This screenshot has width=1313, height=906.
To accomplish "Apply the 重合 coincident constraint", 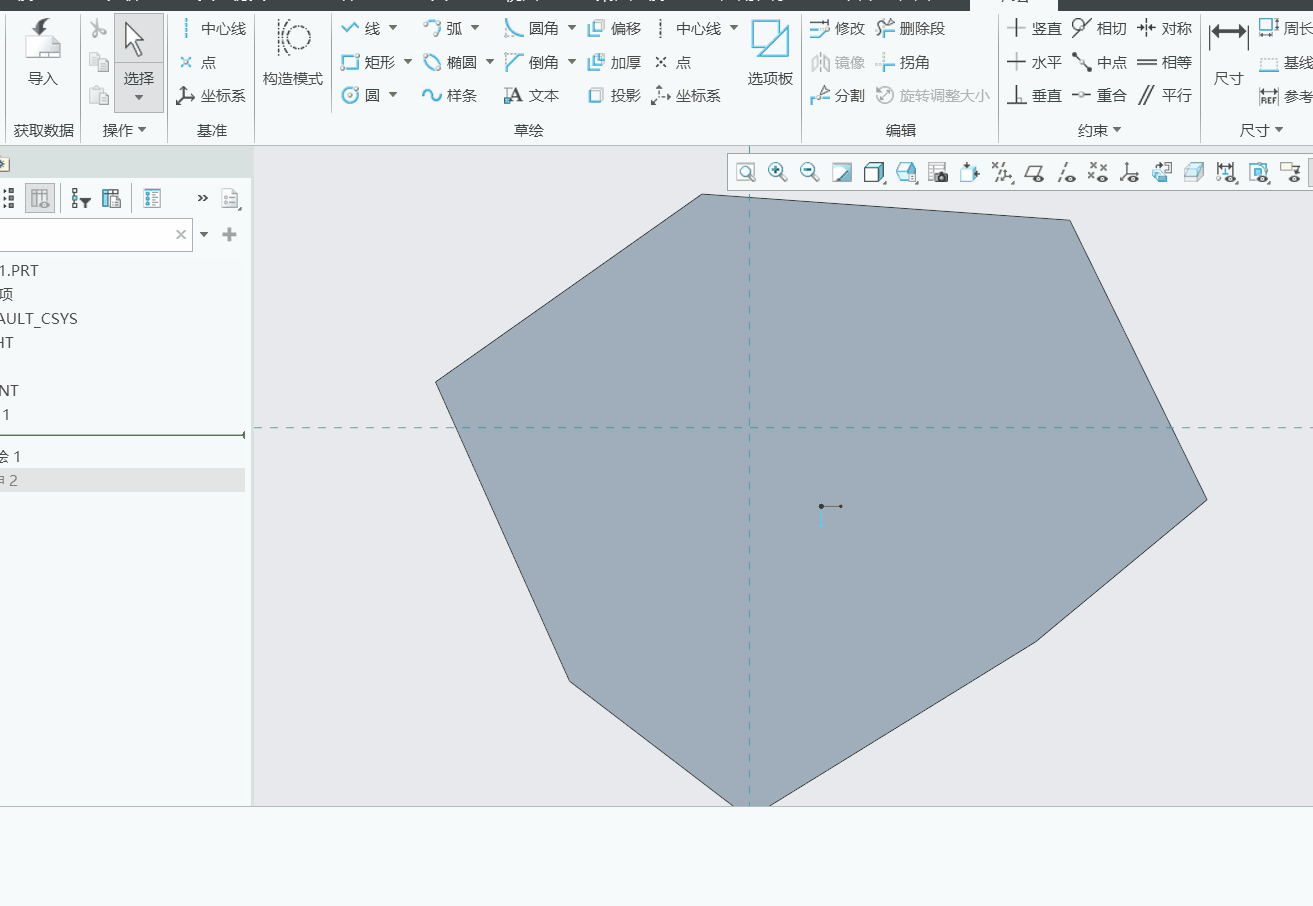I will point(1099,95).
